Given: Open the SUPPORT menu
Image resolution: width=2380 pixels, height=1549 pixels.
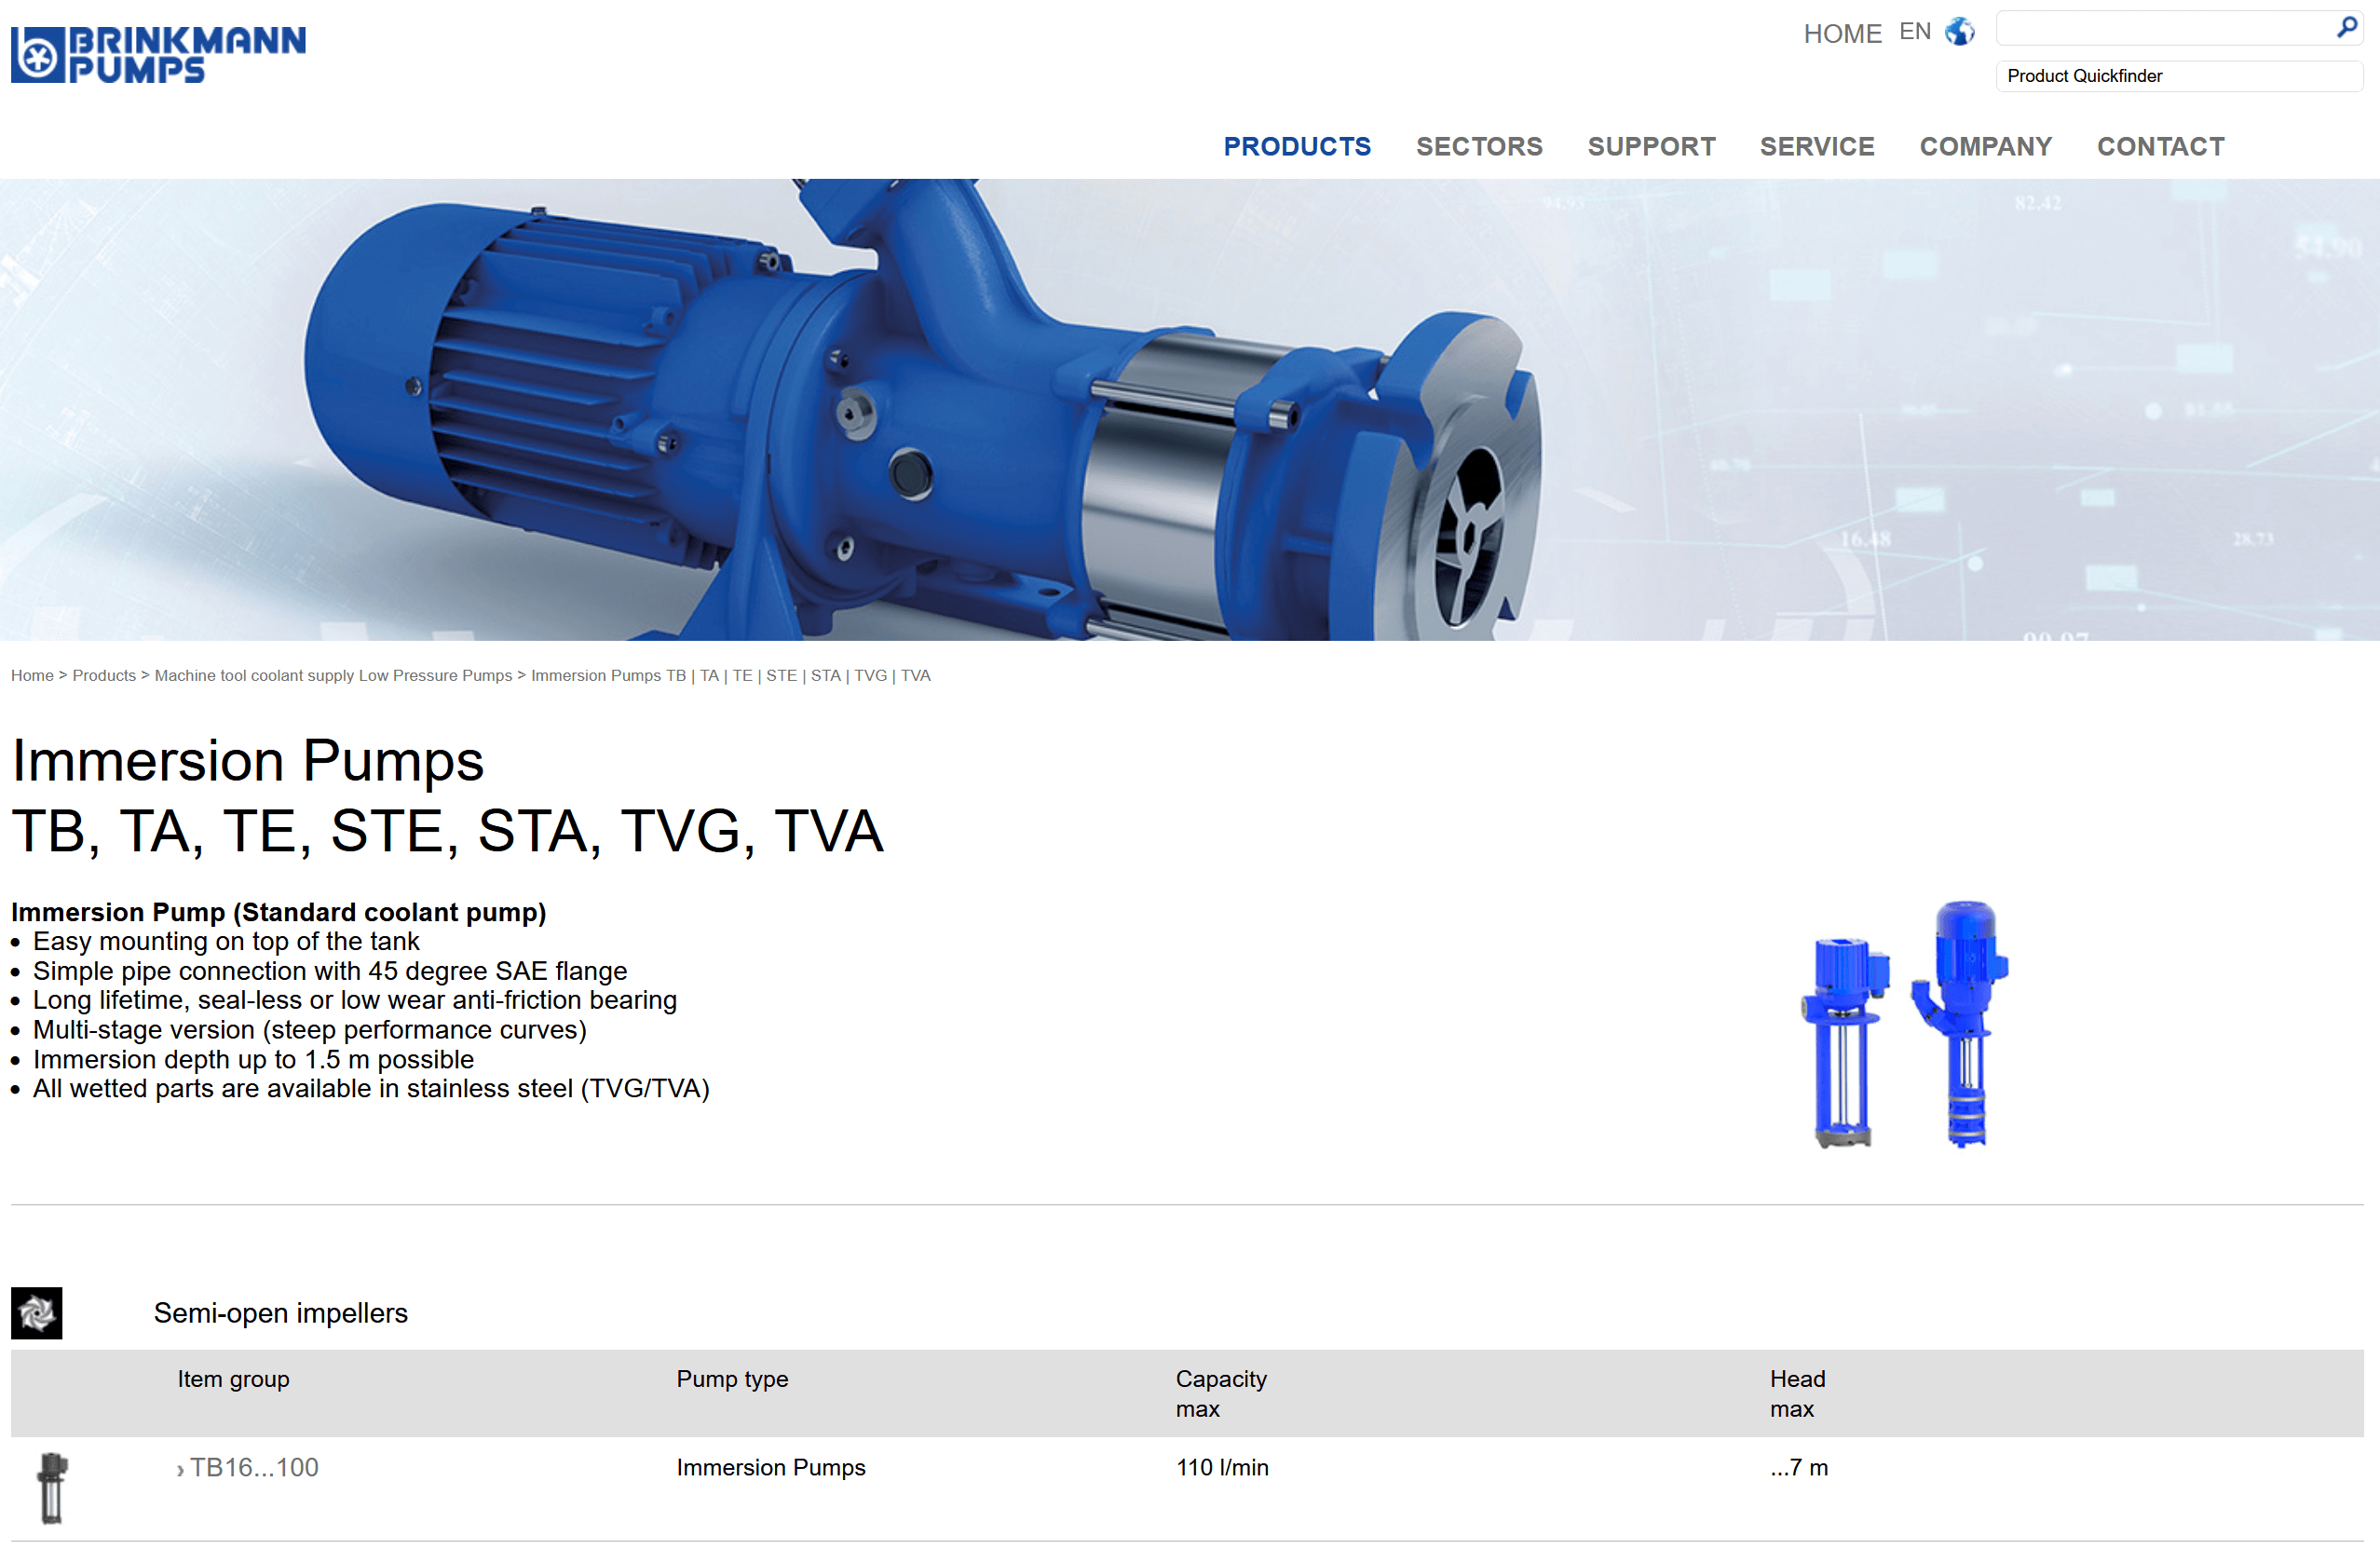Looking at the screenshot, I should click(x=1651, y=147).
